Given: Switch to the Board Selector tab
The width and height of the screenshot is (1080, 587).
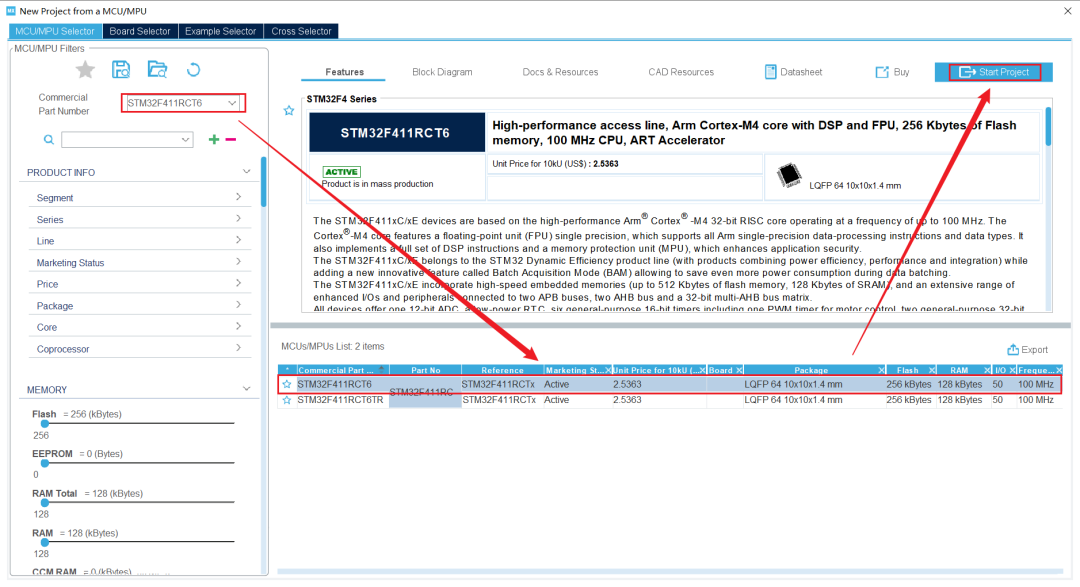Looking at the screenshot, I should coord(140,31).
